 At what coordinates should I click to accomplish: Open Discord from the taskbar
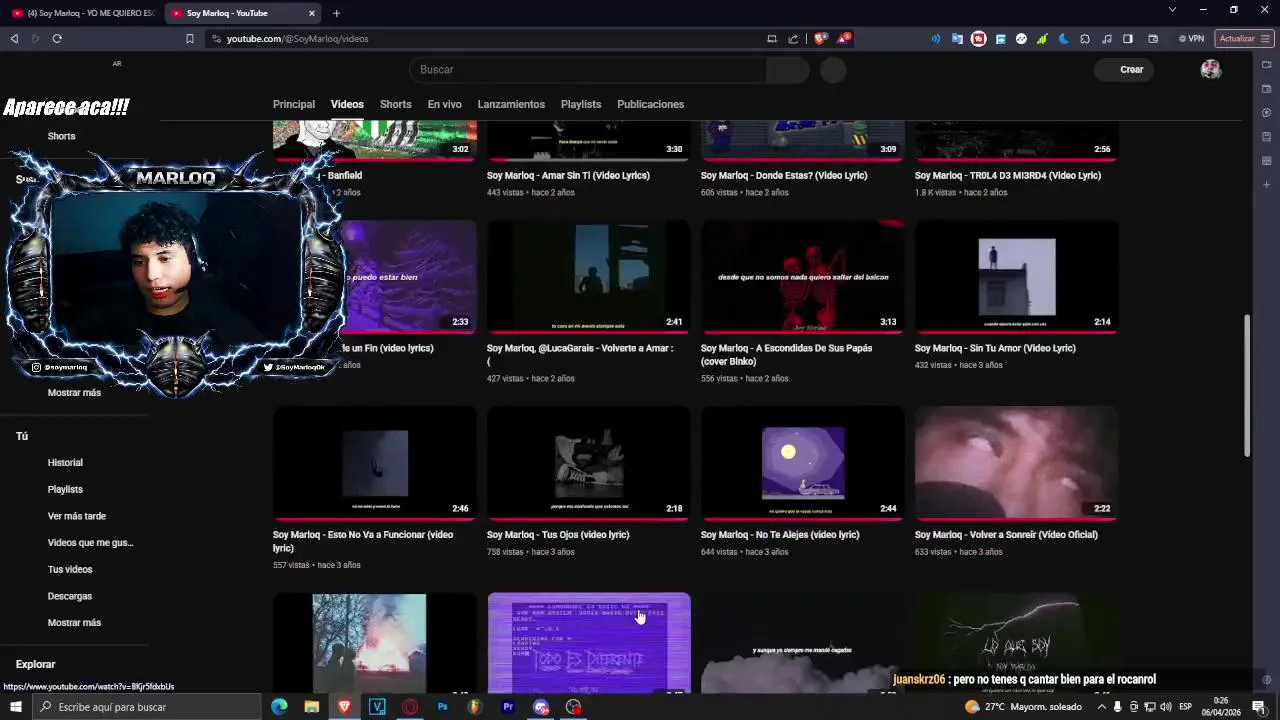541,707
